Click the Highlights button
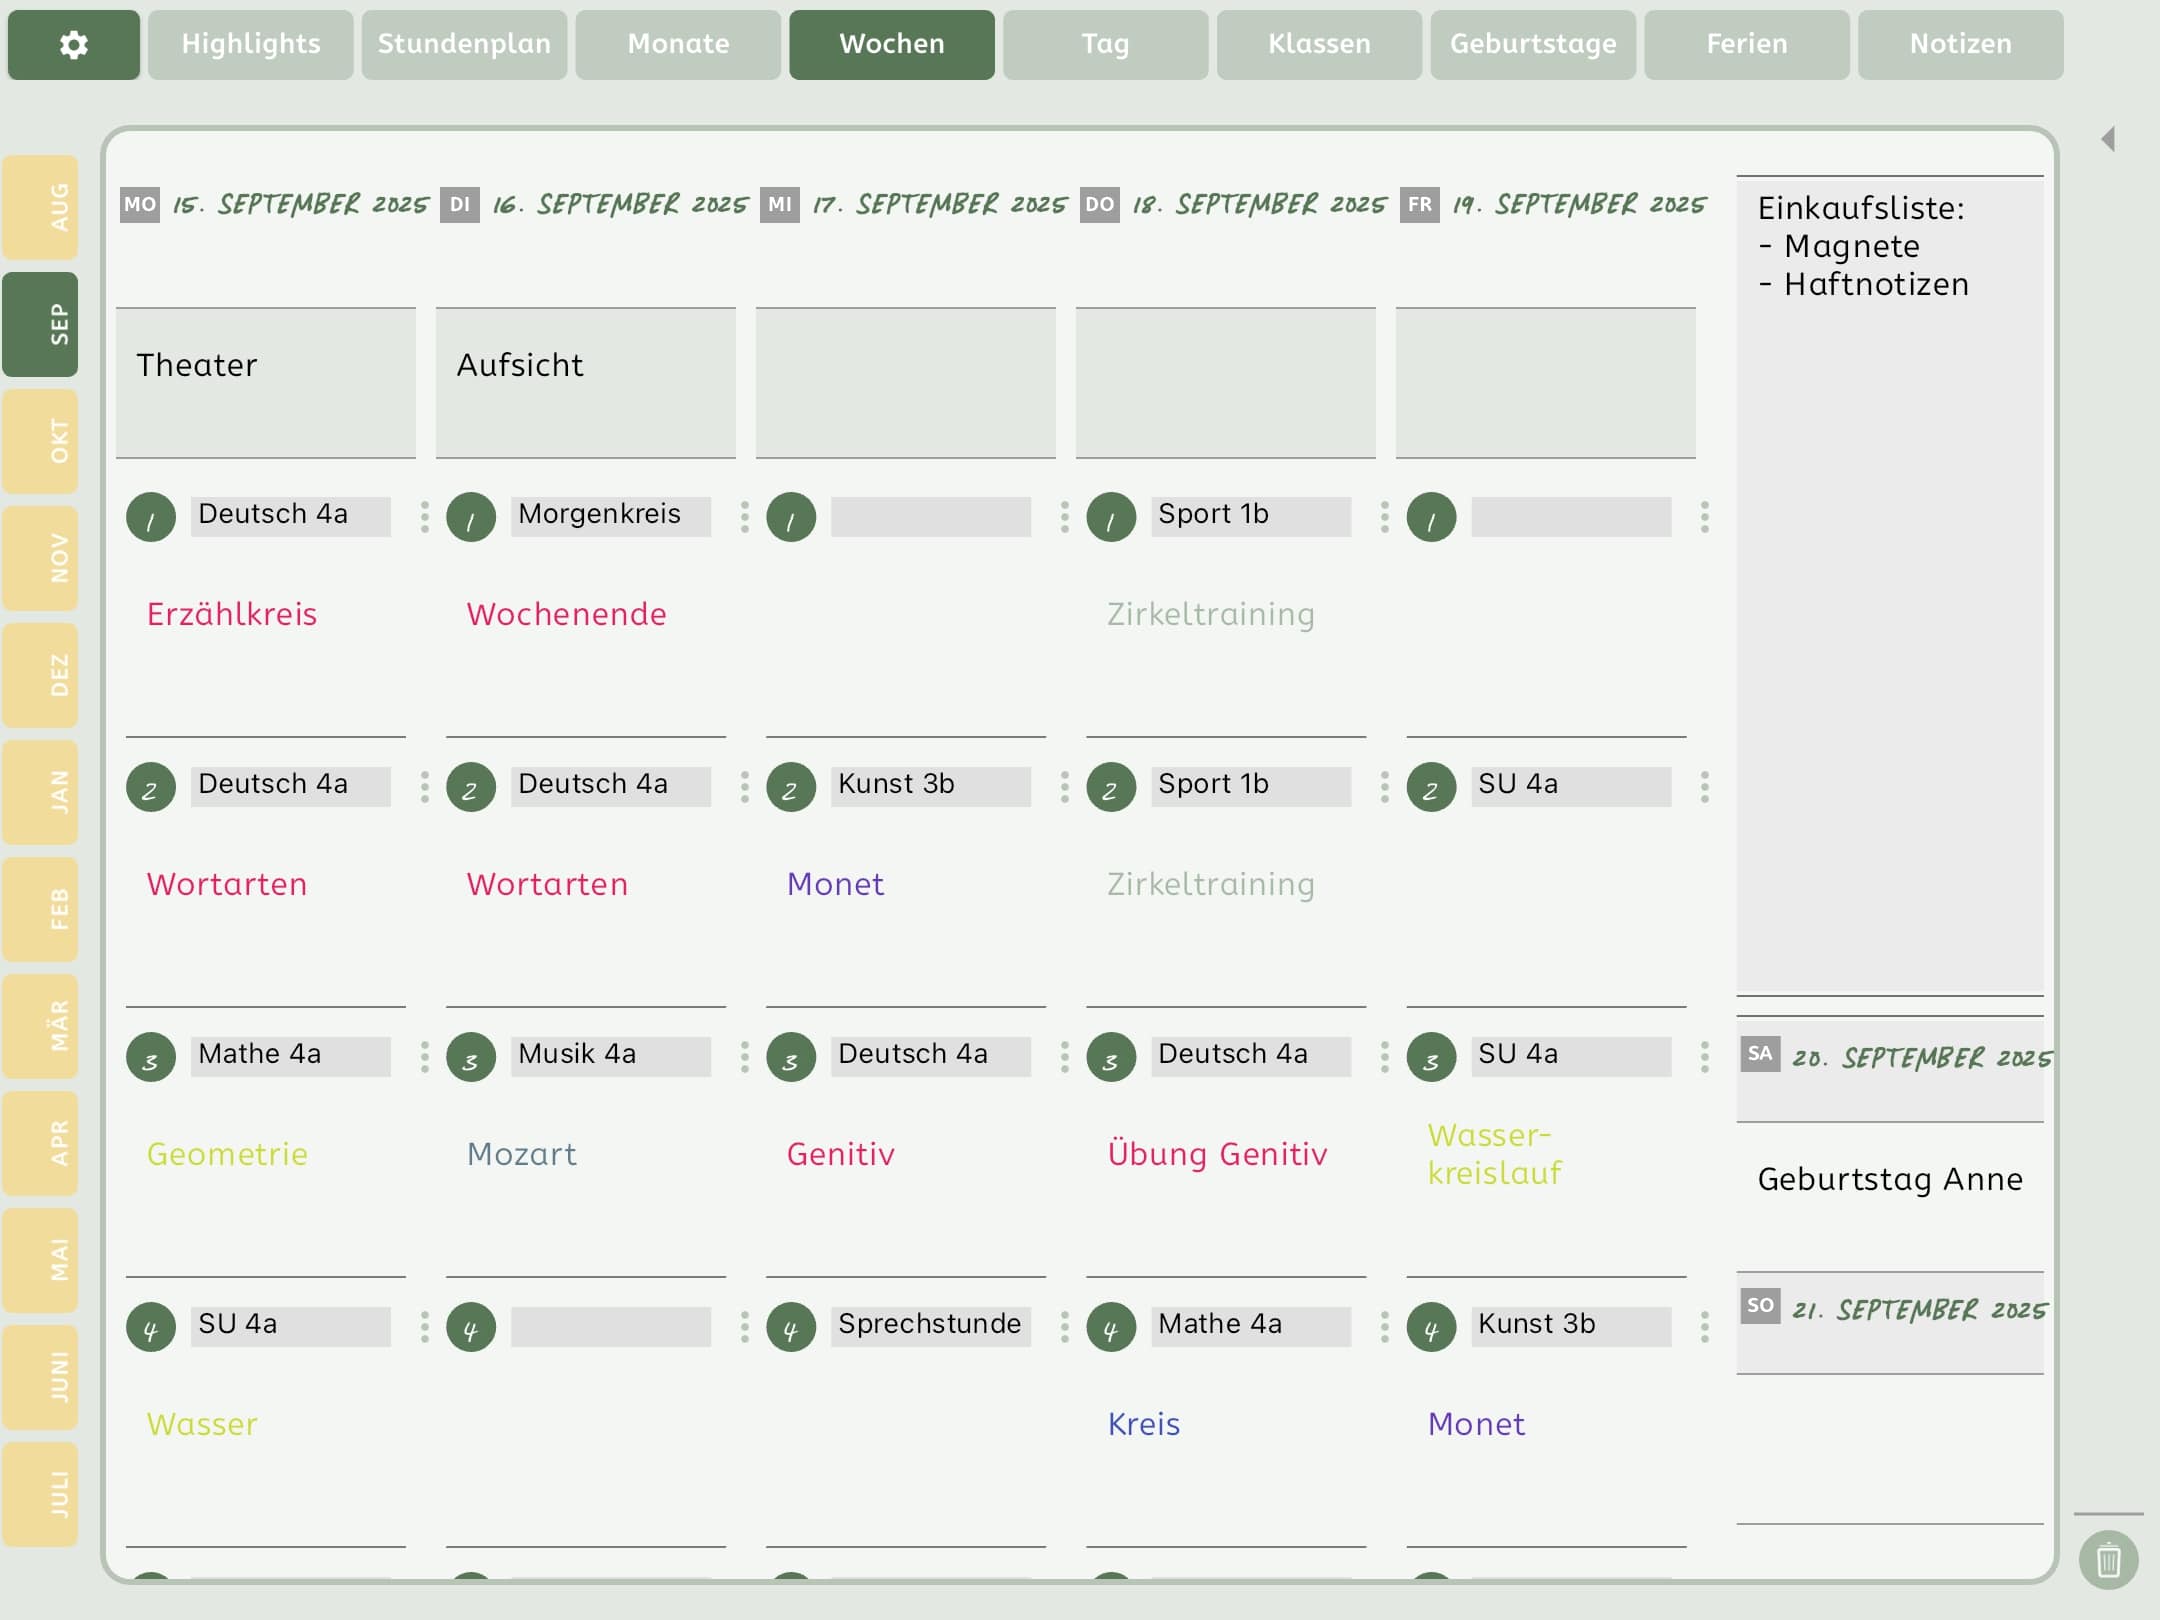This screenshot has width=2160, height=1620. 250,44
